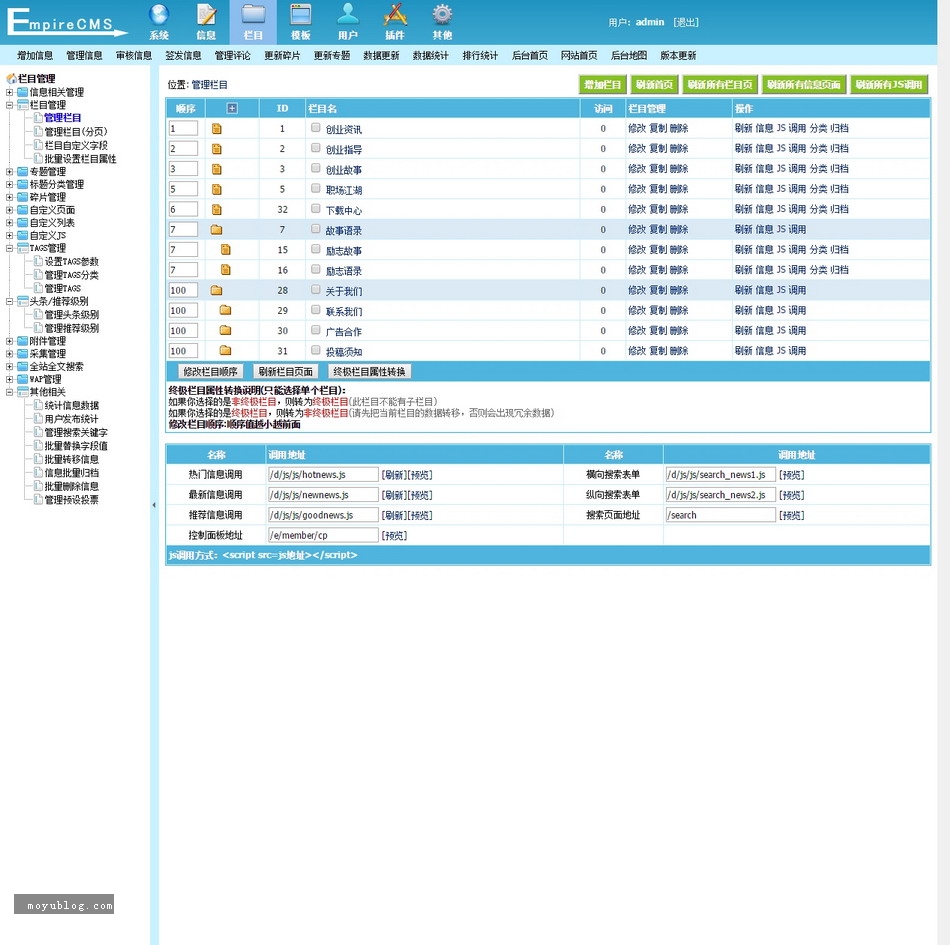Collapse the 其他相关 tree node
This screenshot has height=945, width=950.
click(9, 392)
